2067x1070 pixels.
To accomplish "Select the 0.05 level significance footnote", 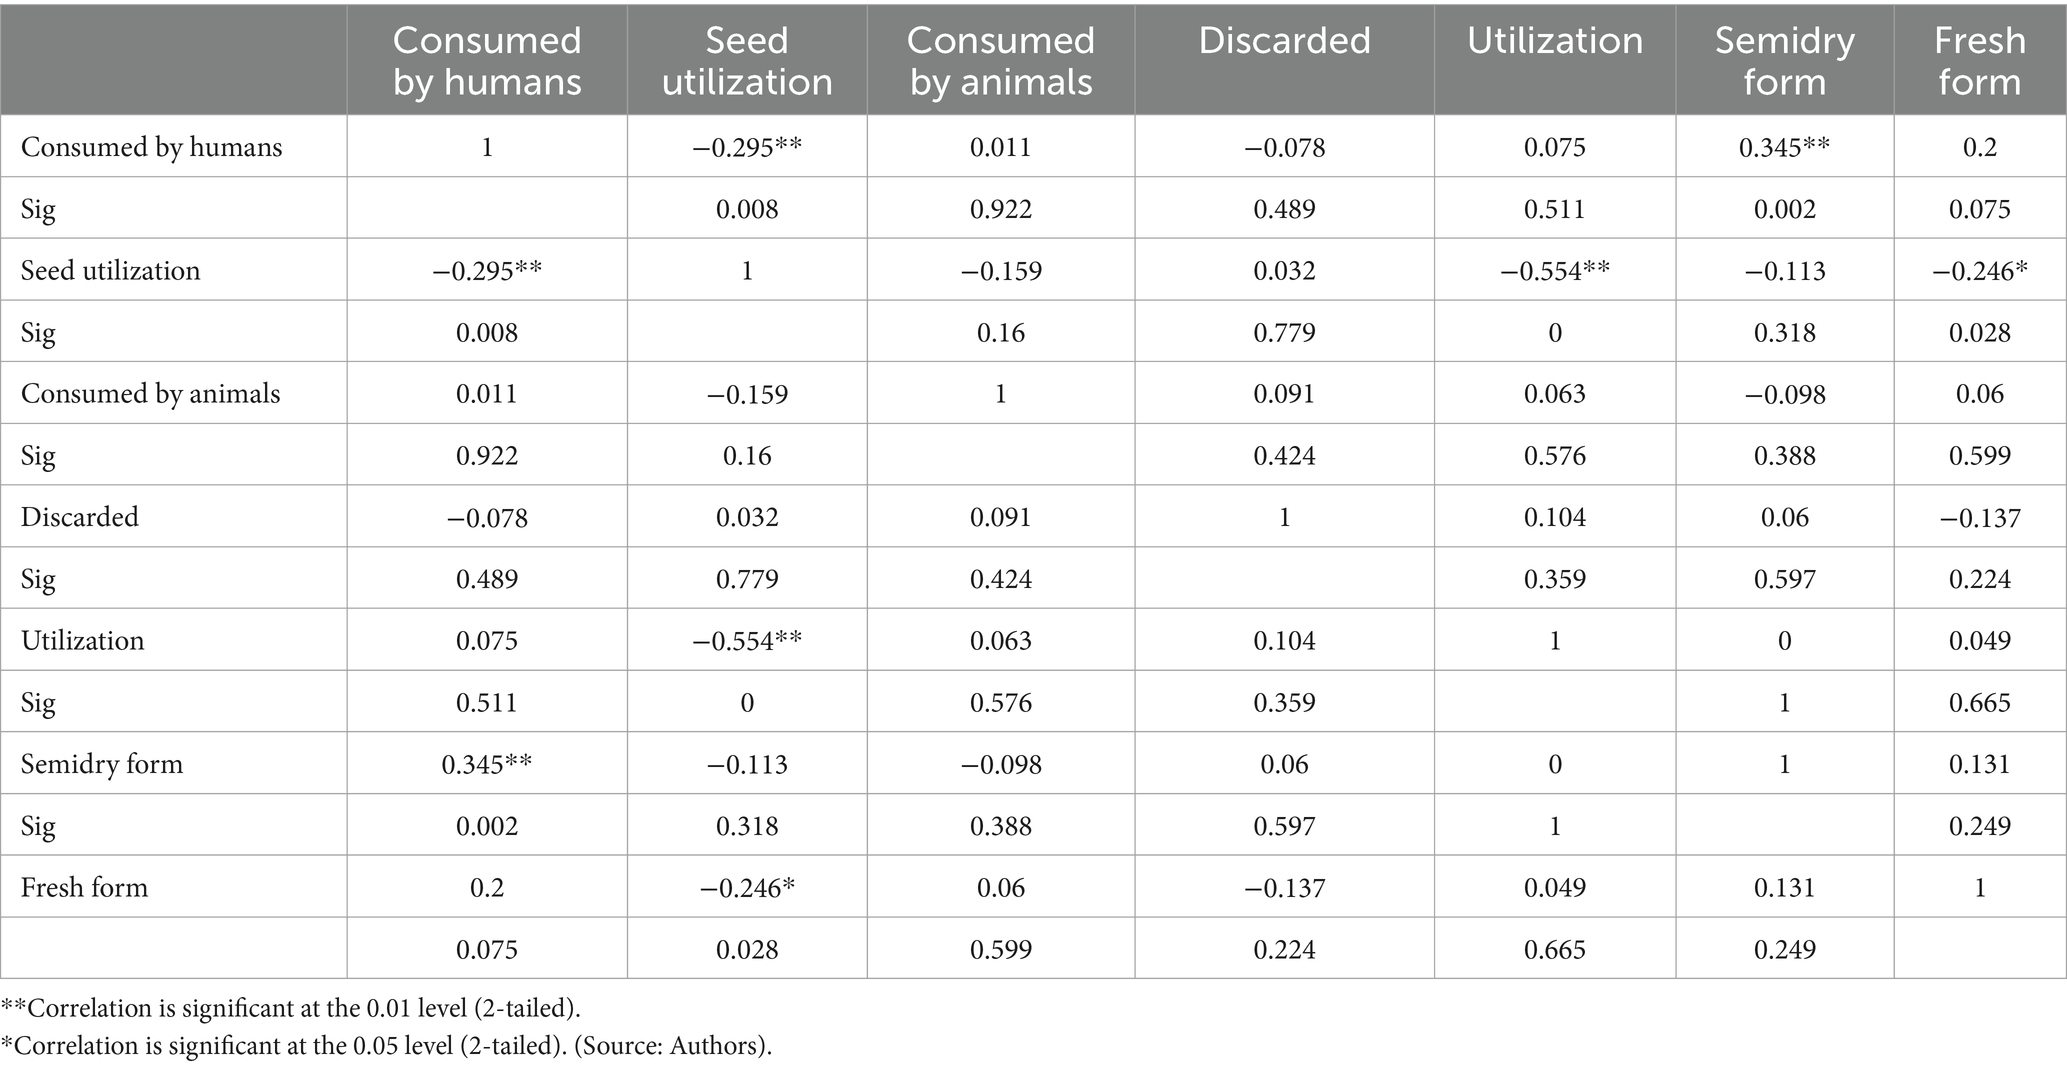I will (x=387, y=1046).
